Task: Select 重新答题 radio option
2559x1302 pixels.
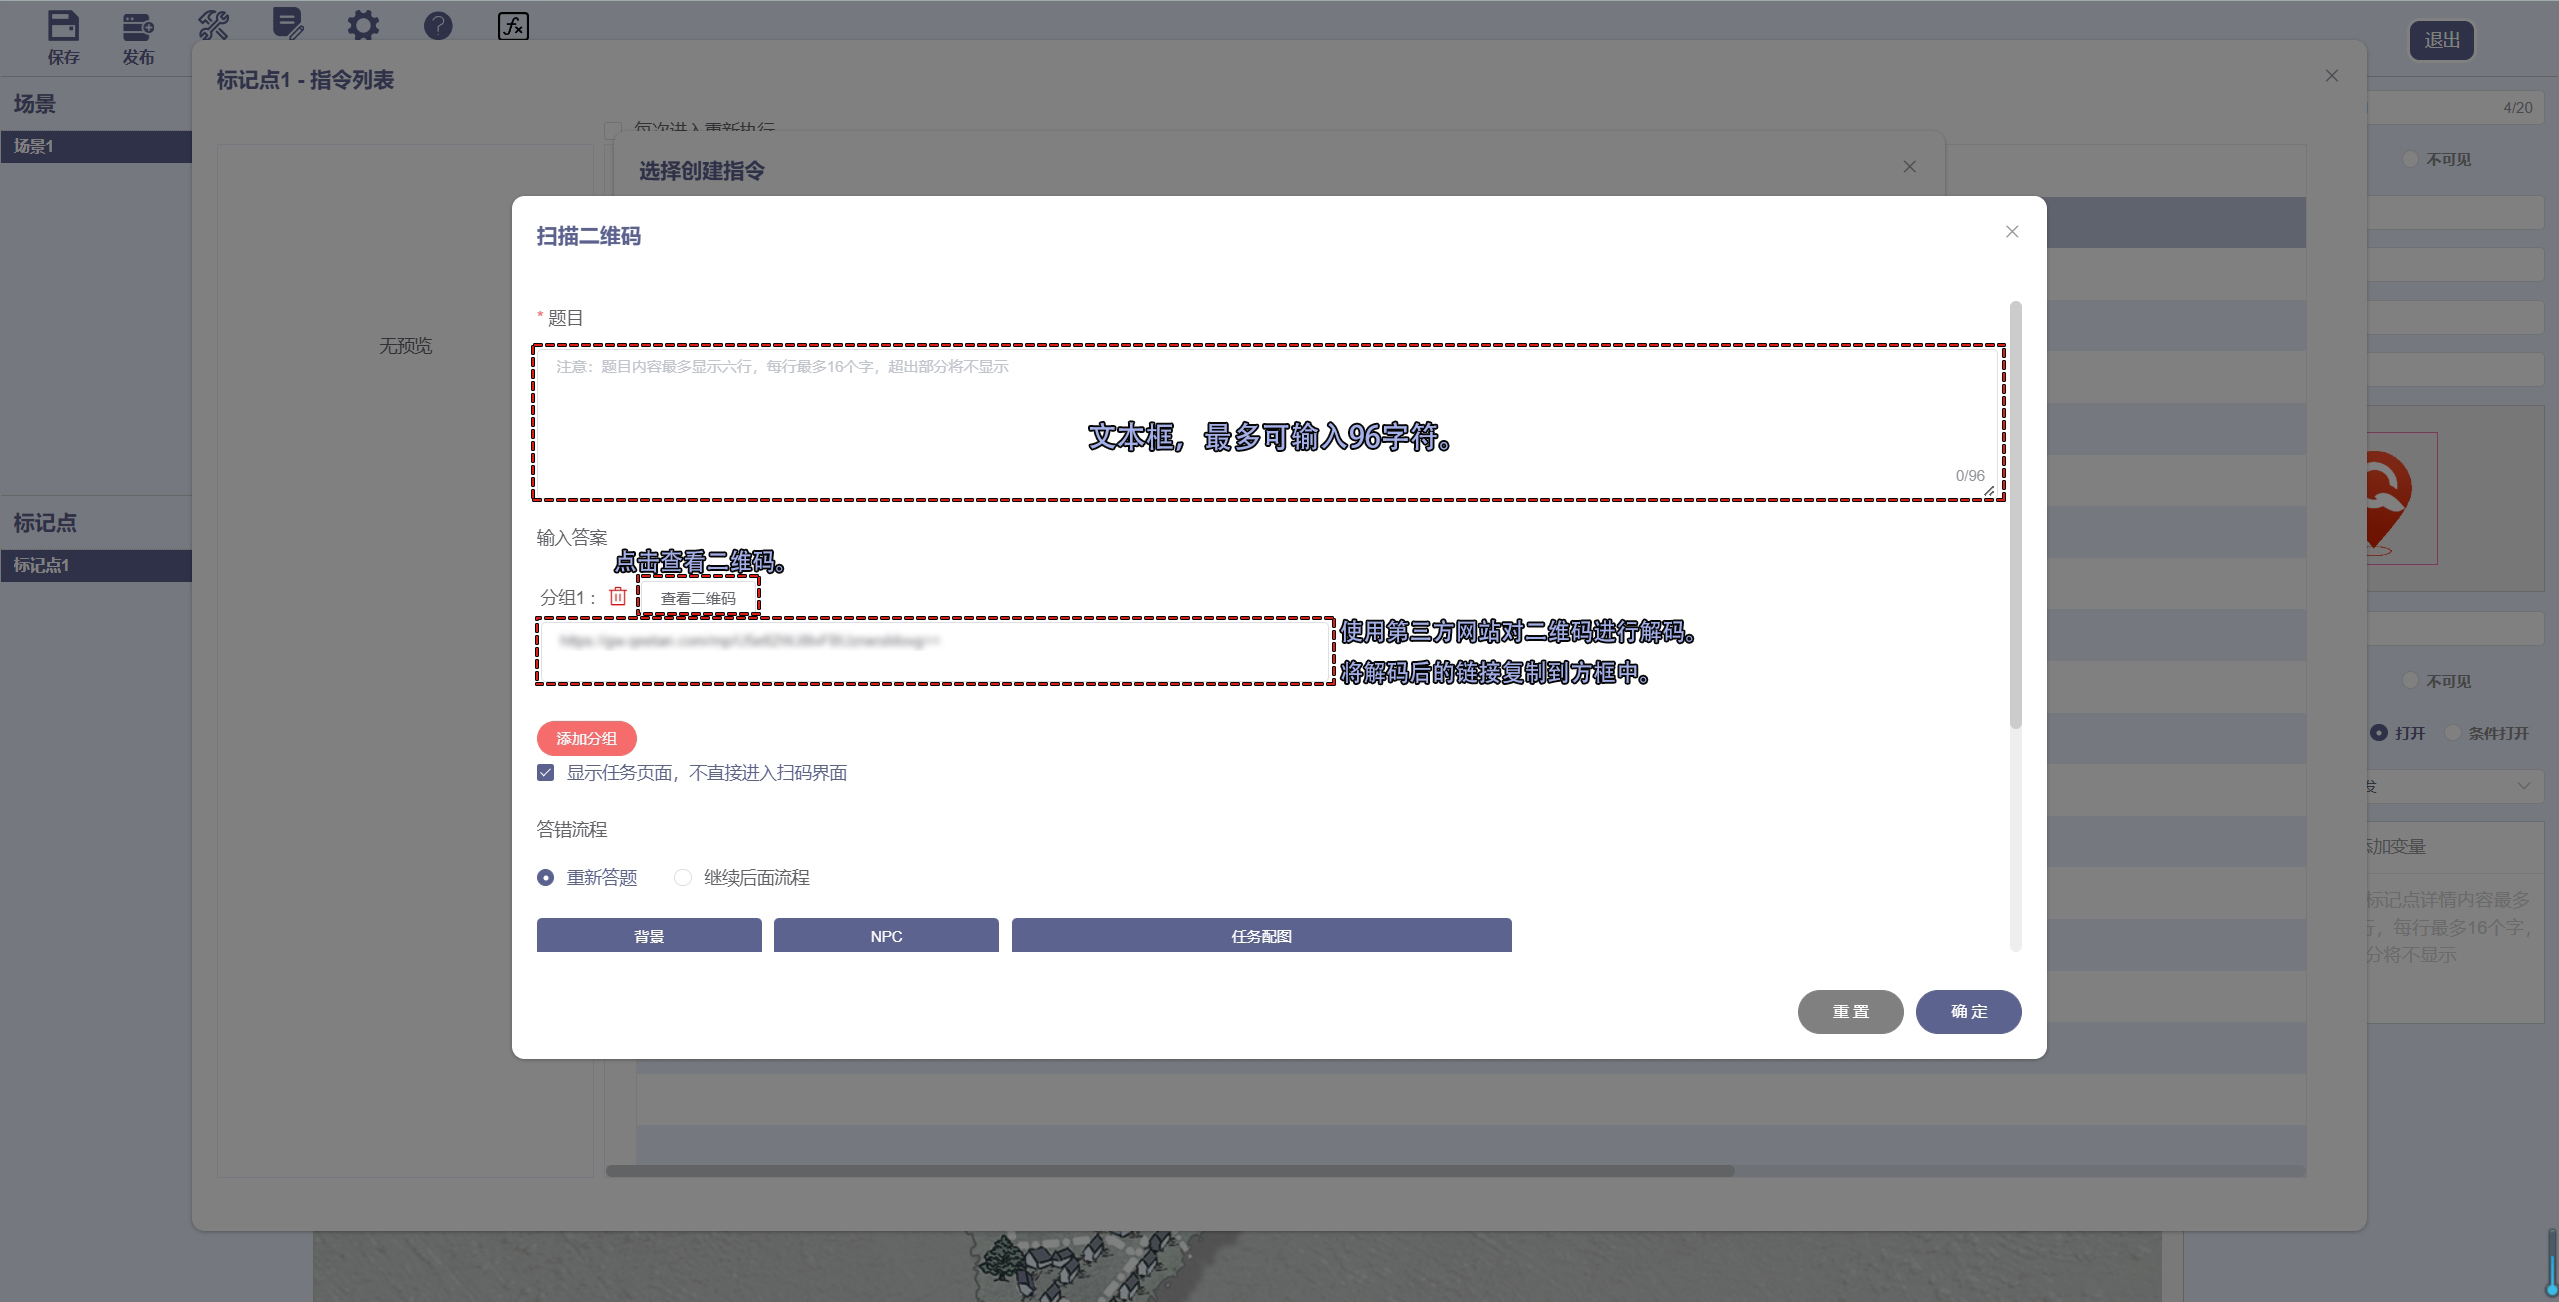Action: [x=546, y=878]
